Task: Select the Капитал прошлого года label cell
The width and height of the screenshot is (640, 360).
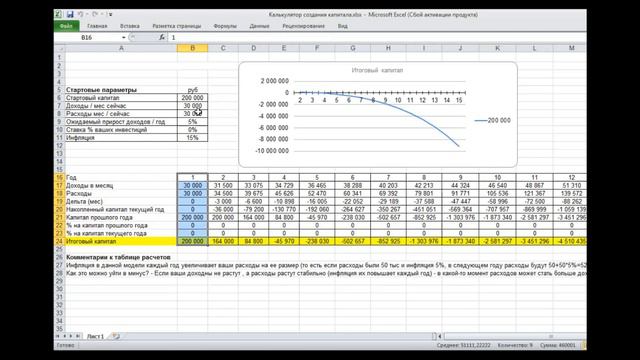Action: pyautogui.click(x=121, y=217)
